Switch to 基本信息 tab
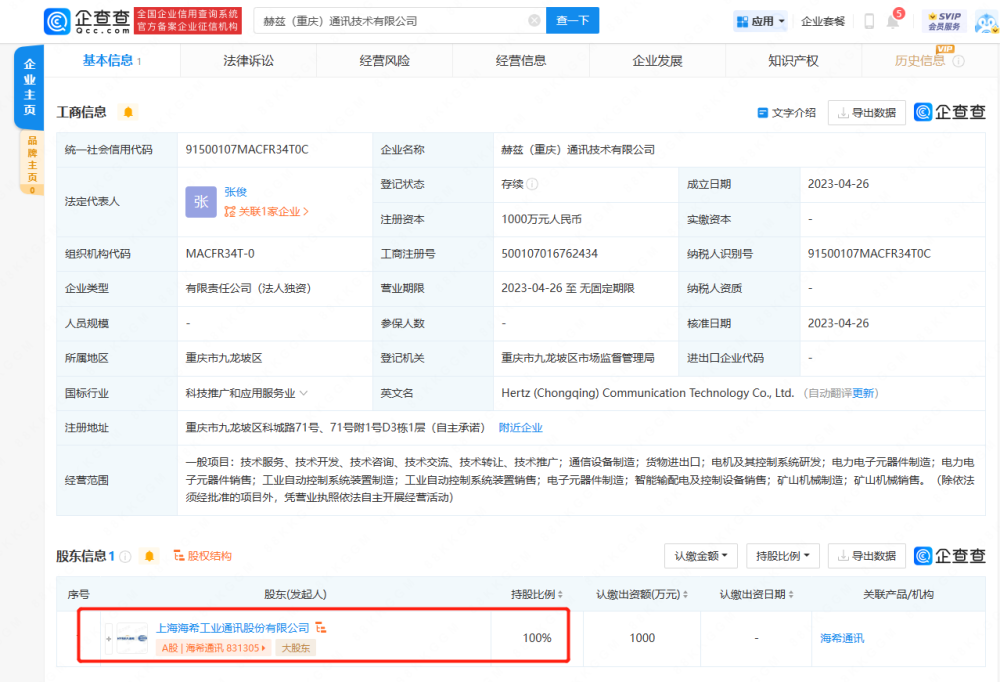 pyautogui.click(x=112, y=61)
